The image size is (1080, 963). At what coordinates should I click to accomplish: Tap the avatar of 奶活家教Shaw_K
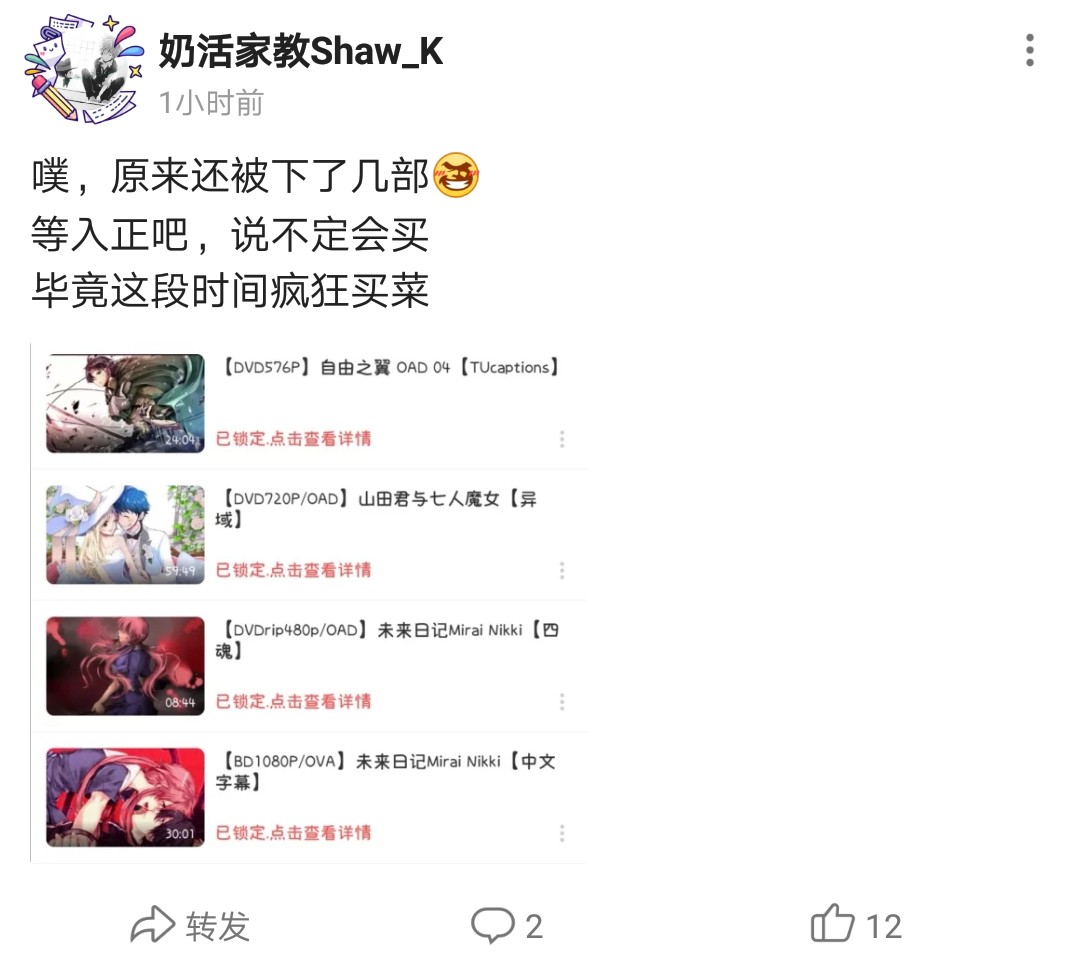pos(83,69)
